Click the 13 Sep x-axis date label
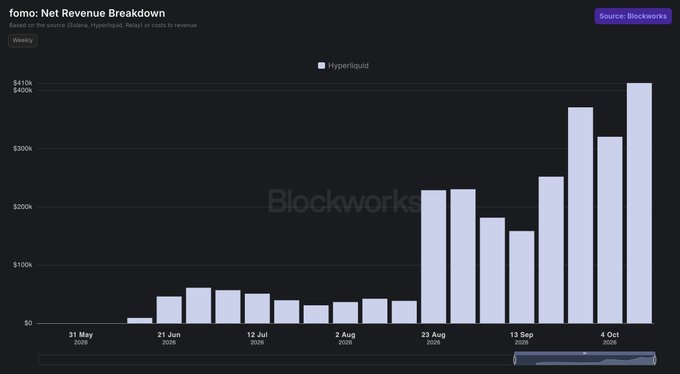 (x=522, y=338)
